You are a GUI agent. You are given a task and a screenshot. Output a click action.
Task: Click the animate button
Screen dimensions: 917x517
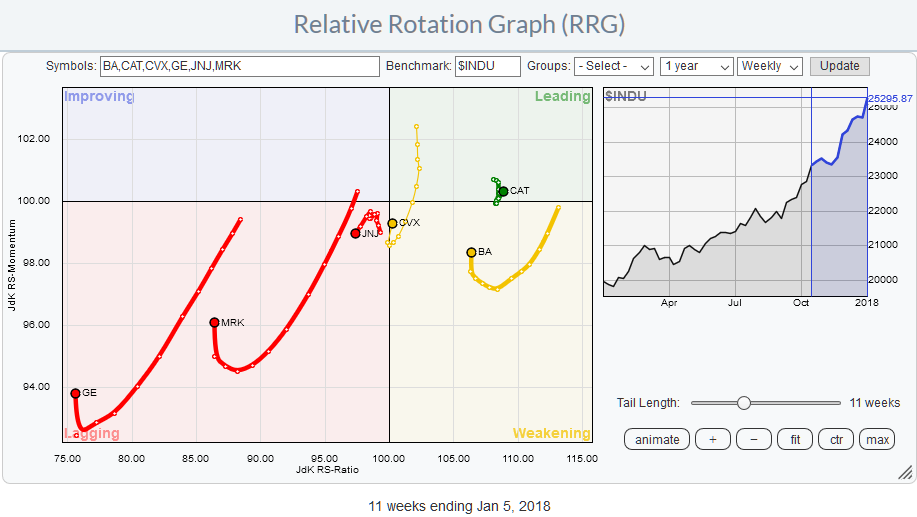(657, 440)
